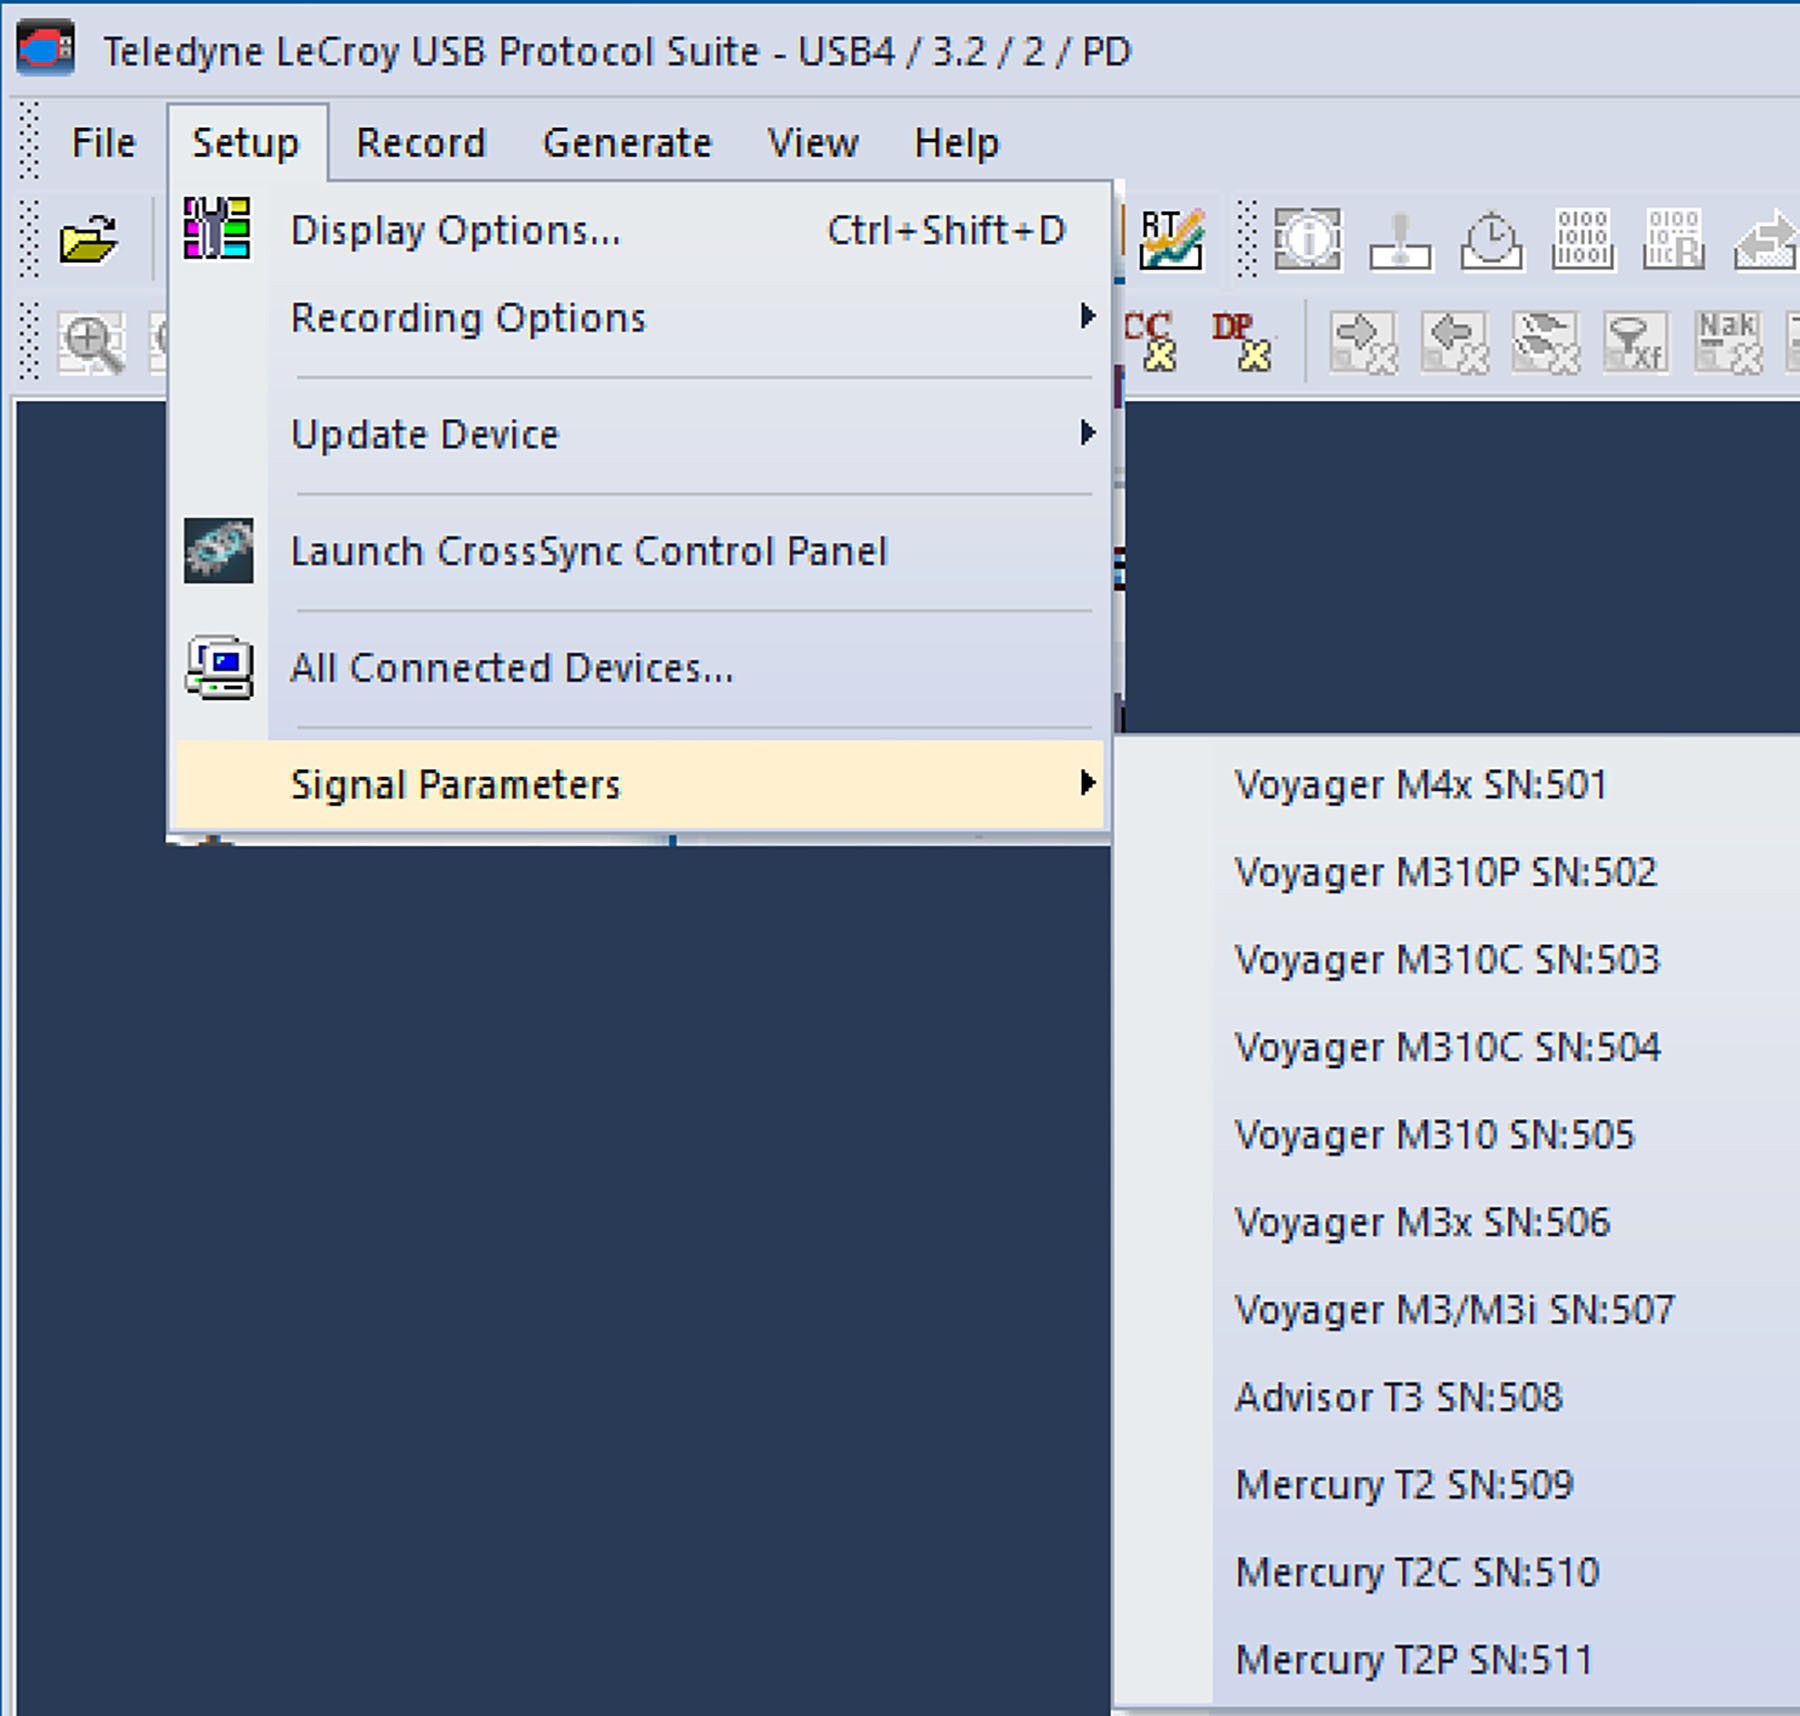Open the View menu
The width and height of the screenshot is (1800, 1716).
tap(812, 142)
